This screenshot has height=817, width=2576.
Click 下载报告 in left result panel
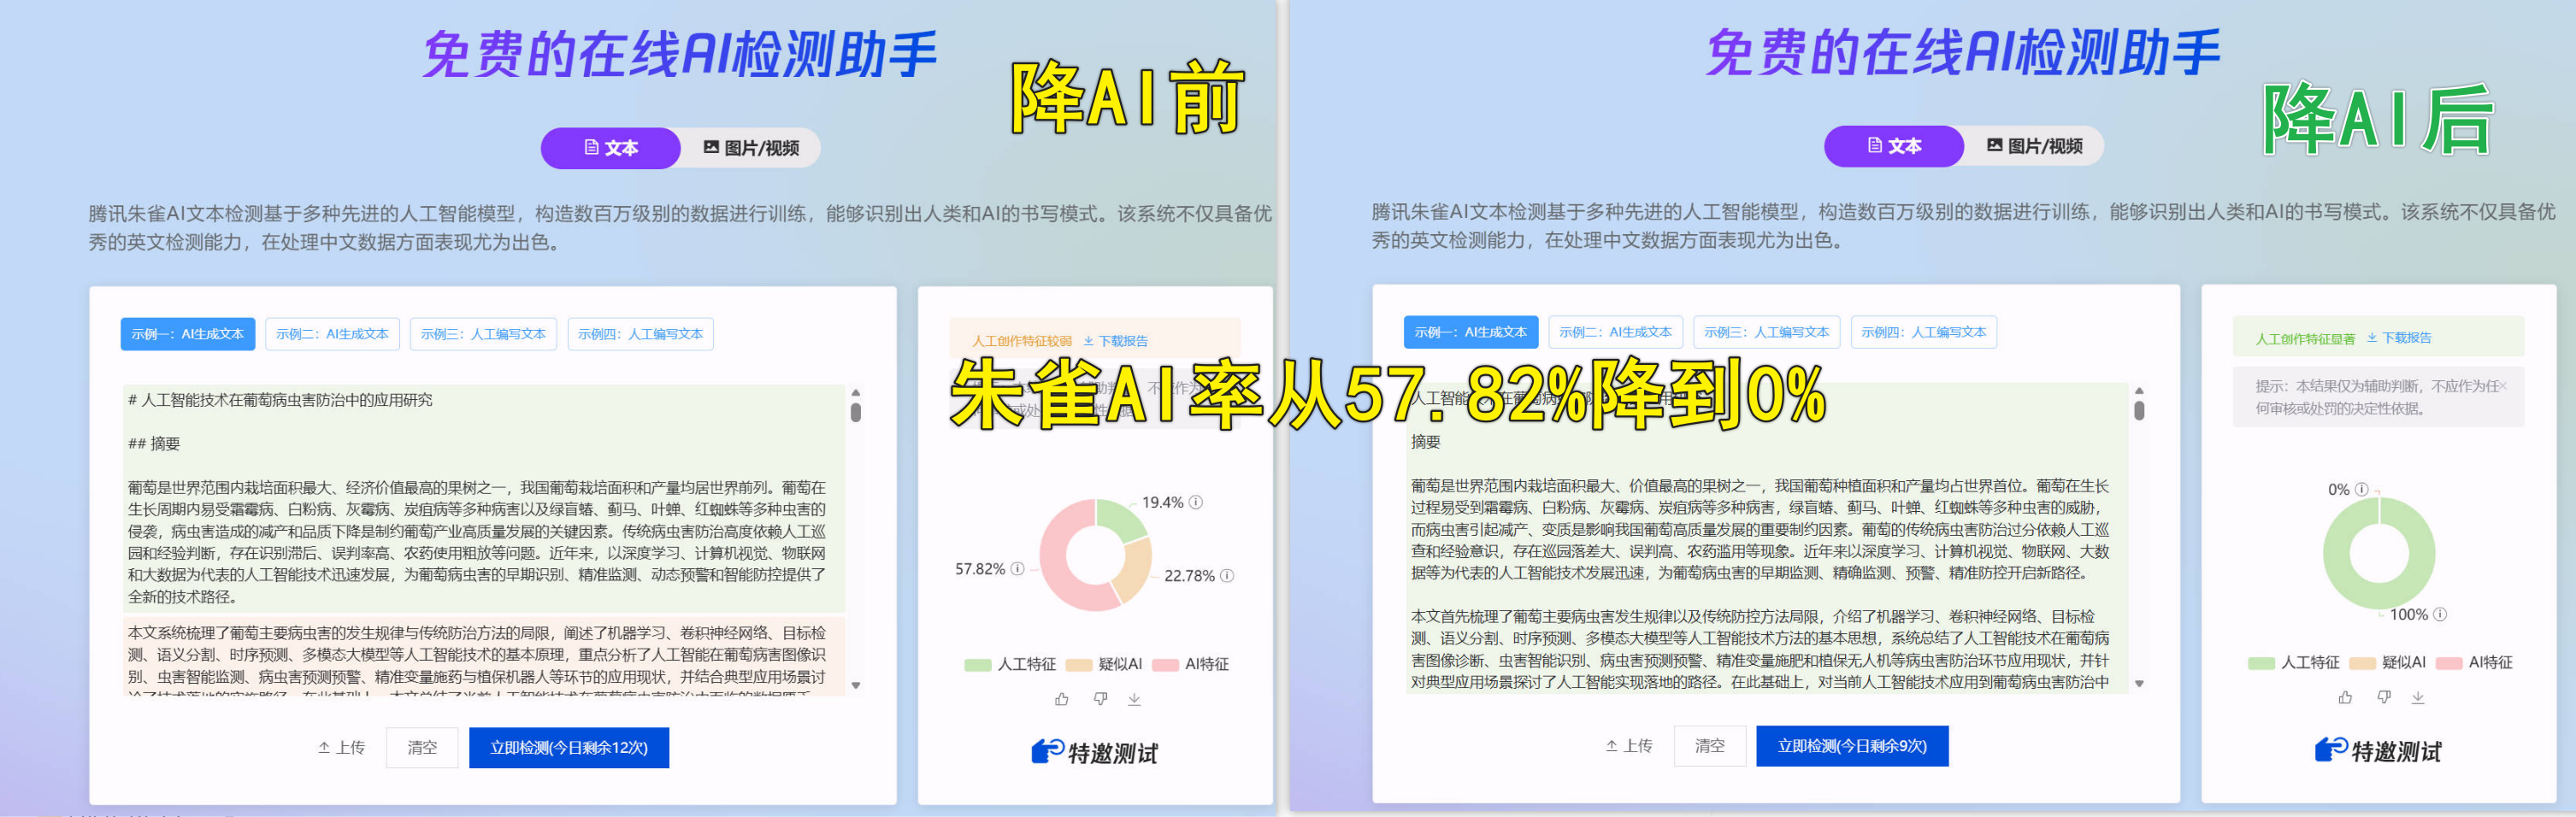tap(1116, 341)
